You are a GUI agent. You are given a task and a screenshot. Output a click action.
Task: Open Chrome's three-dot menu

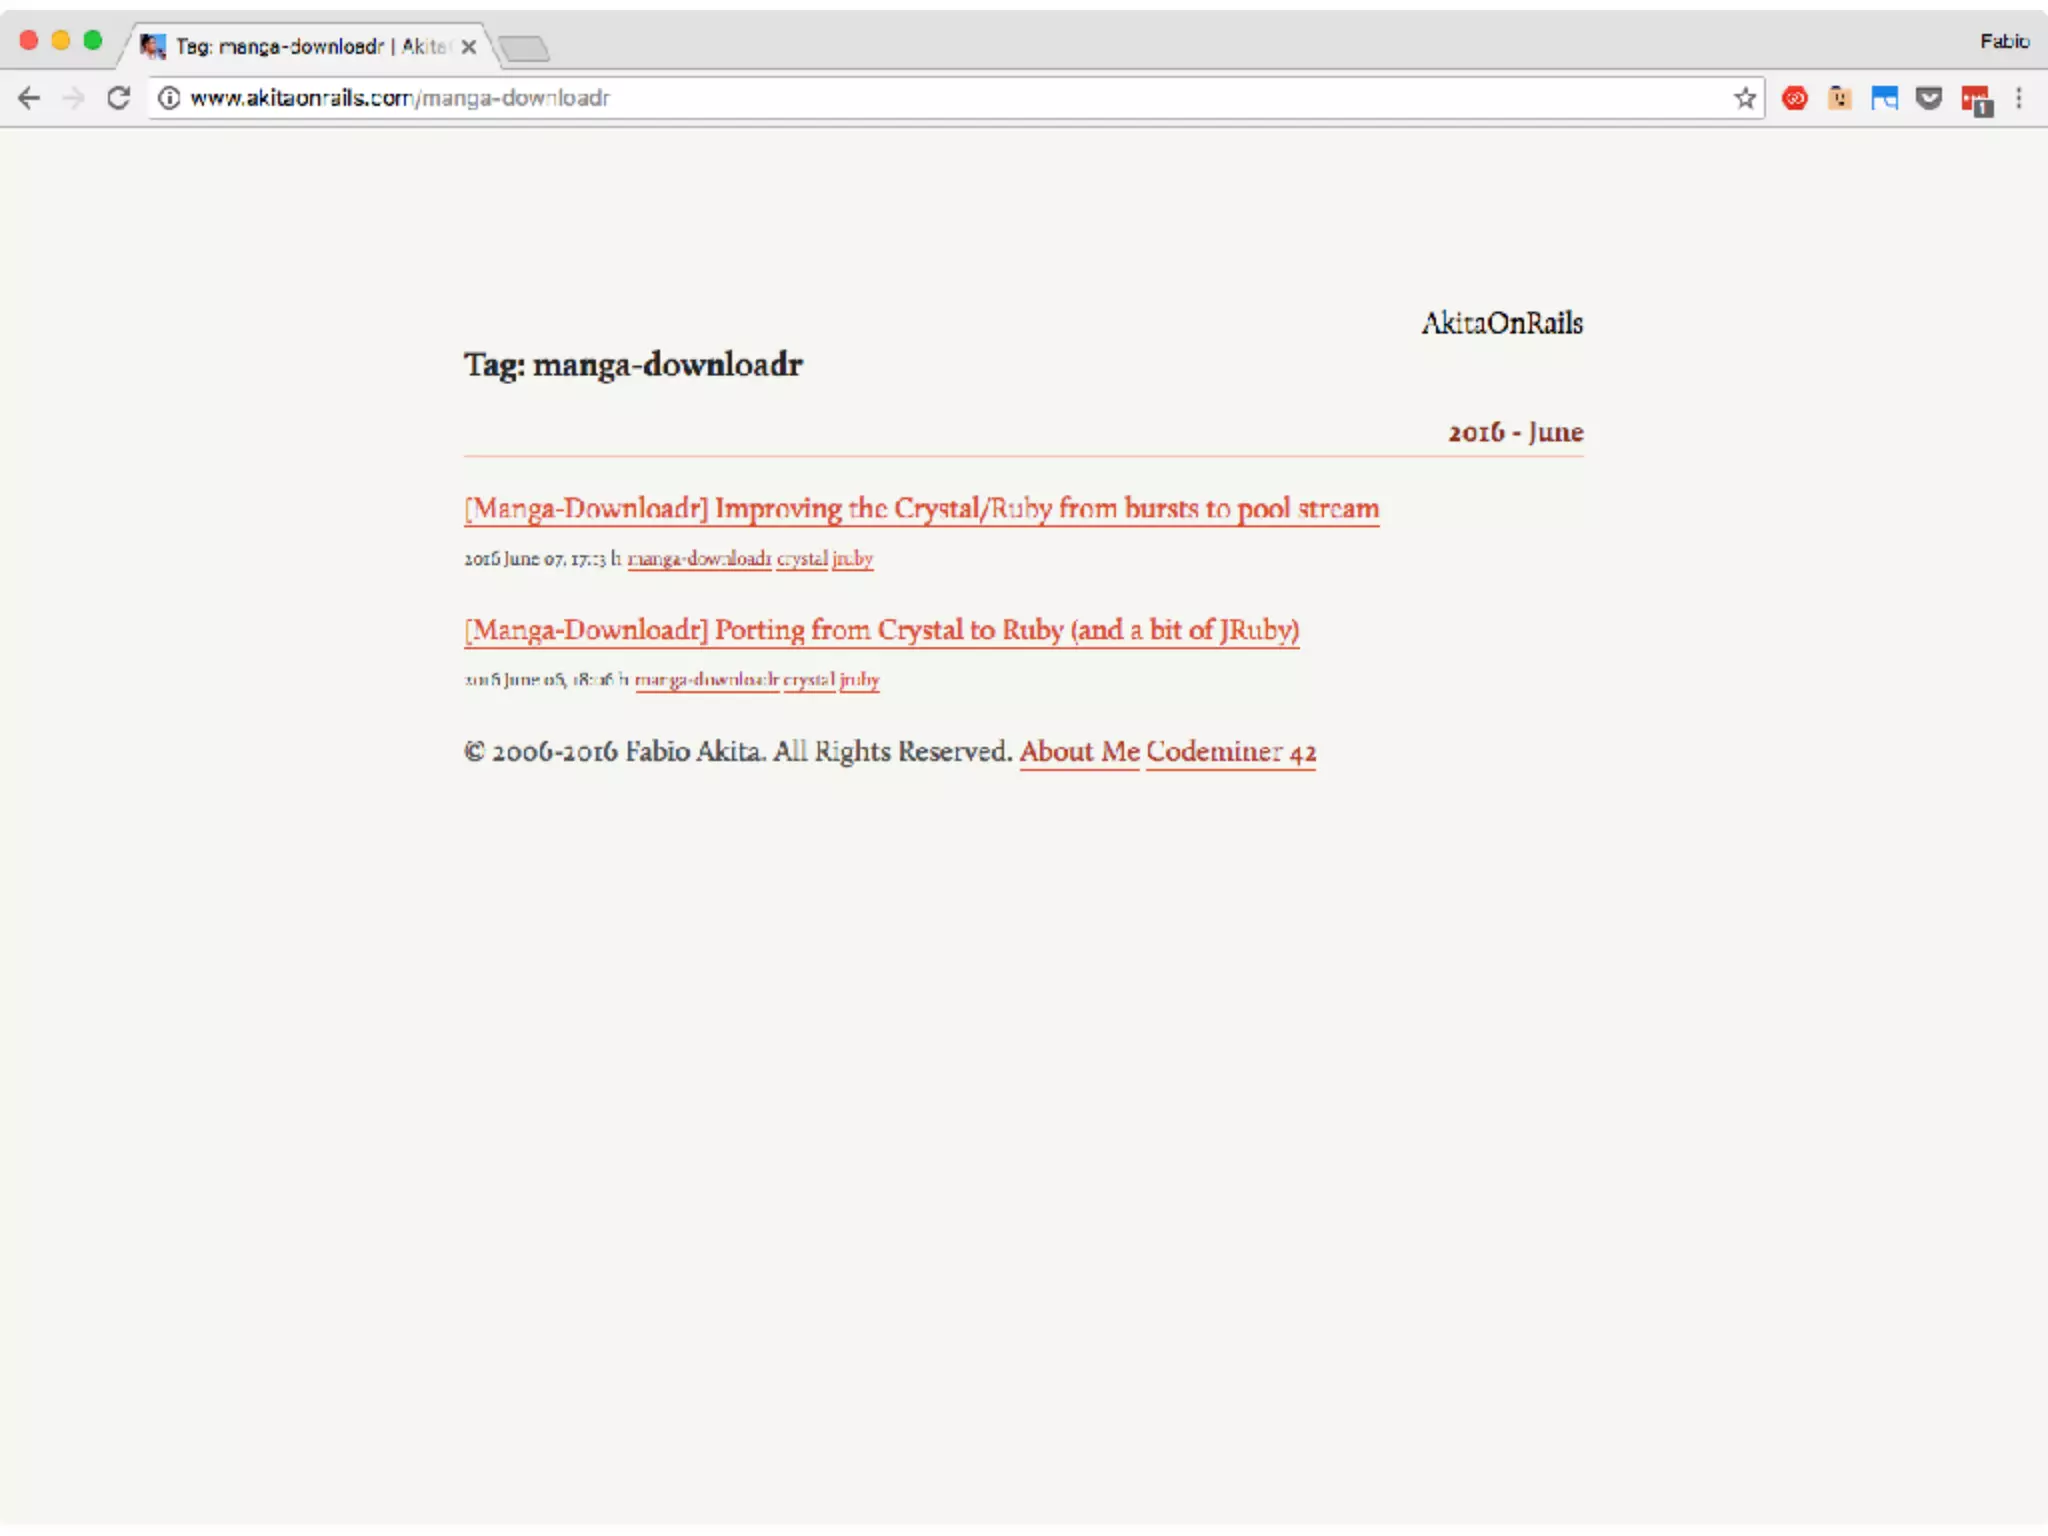click(2019, 98)
